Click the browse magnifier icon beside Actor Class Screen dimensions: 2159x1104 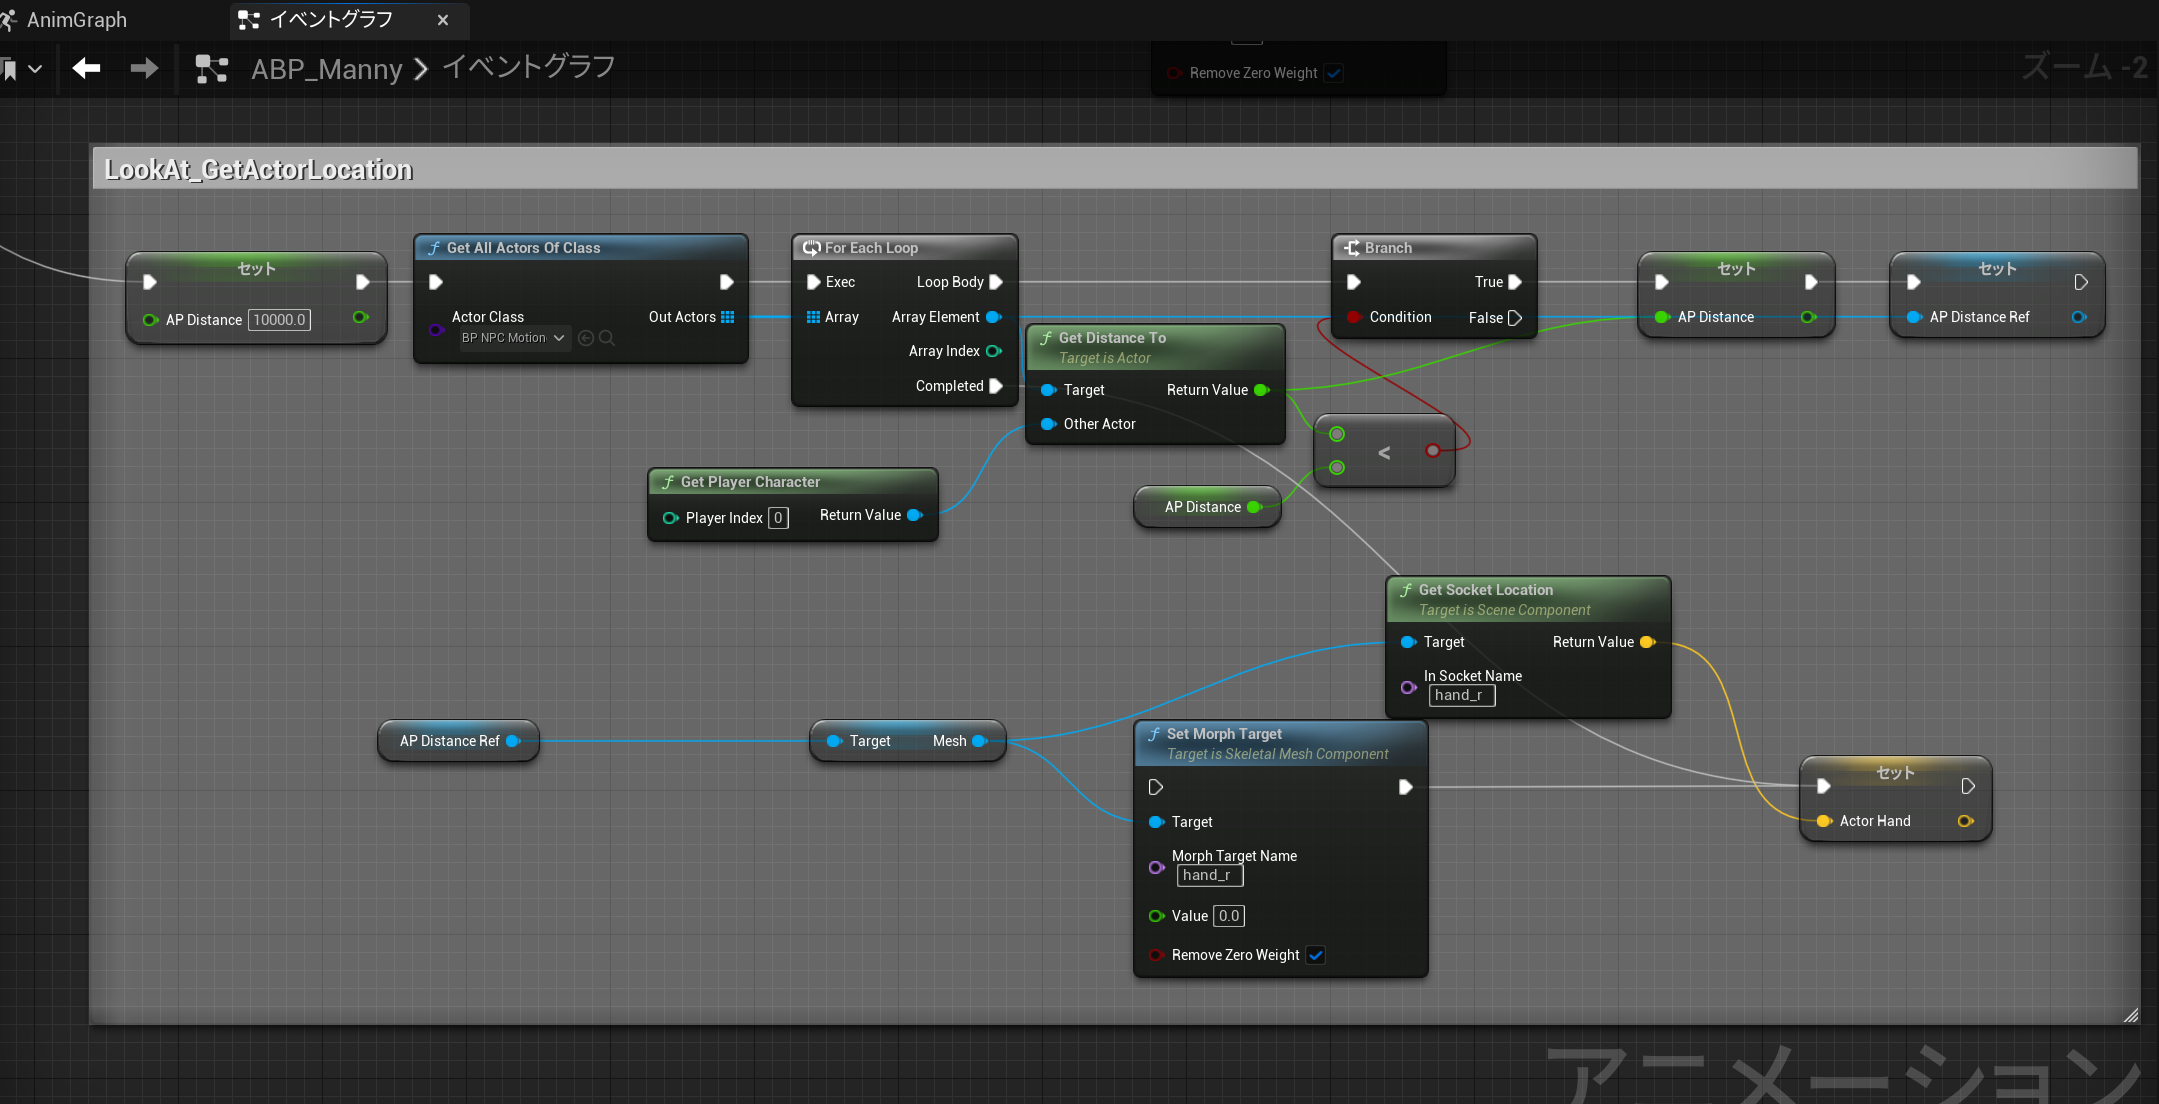tap(607, 338)
